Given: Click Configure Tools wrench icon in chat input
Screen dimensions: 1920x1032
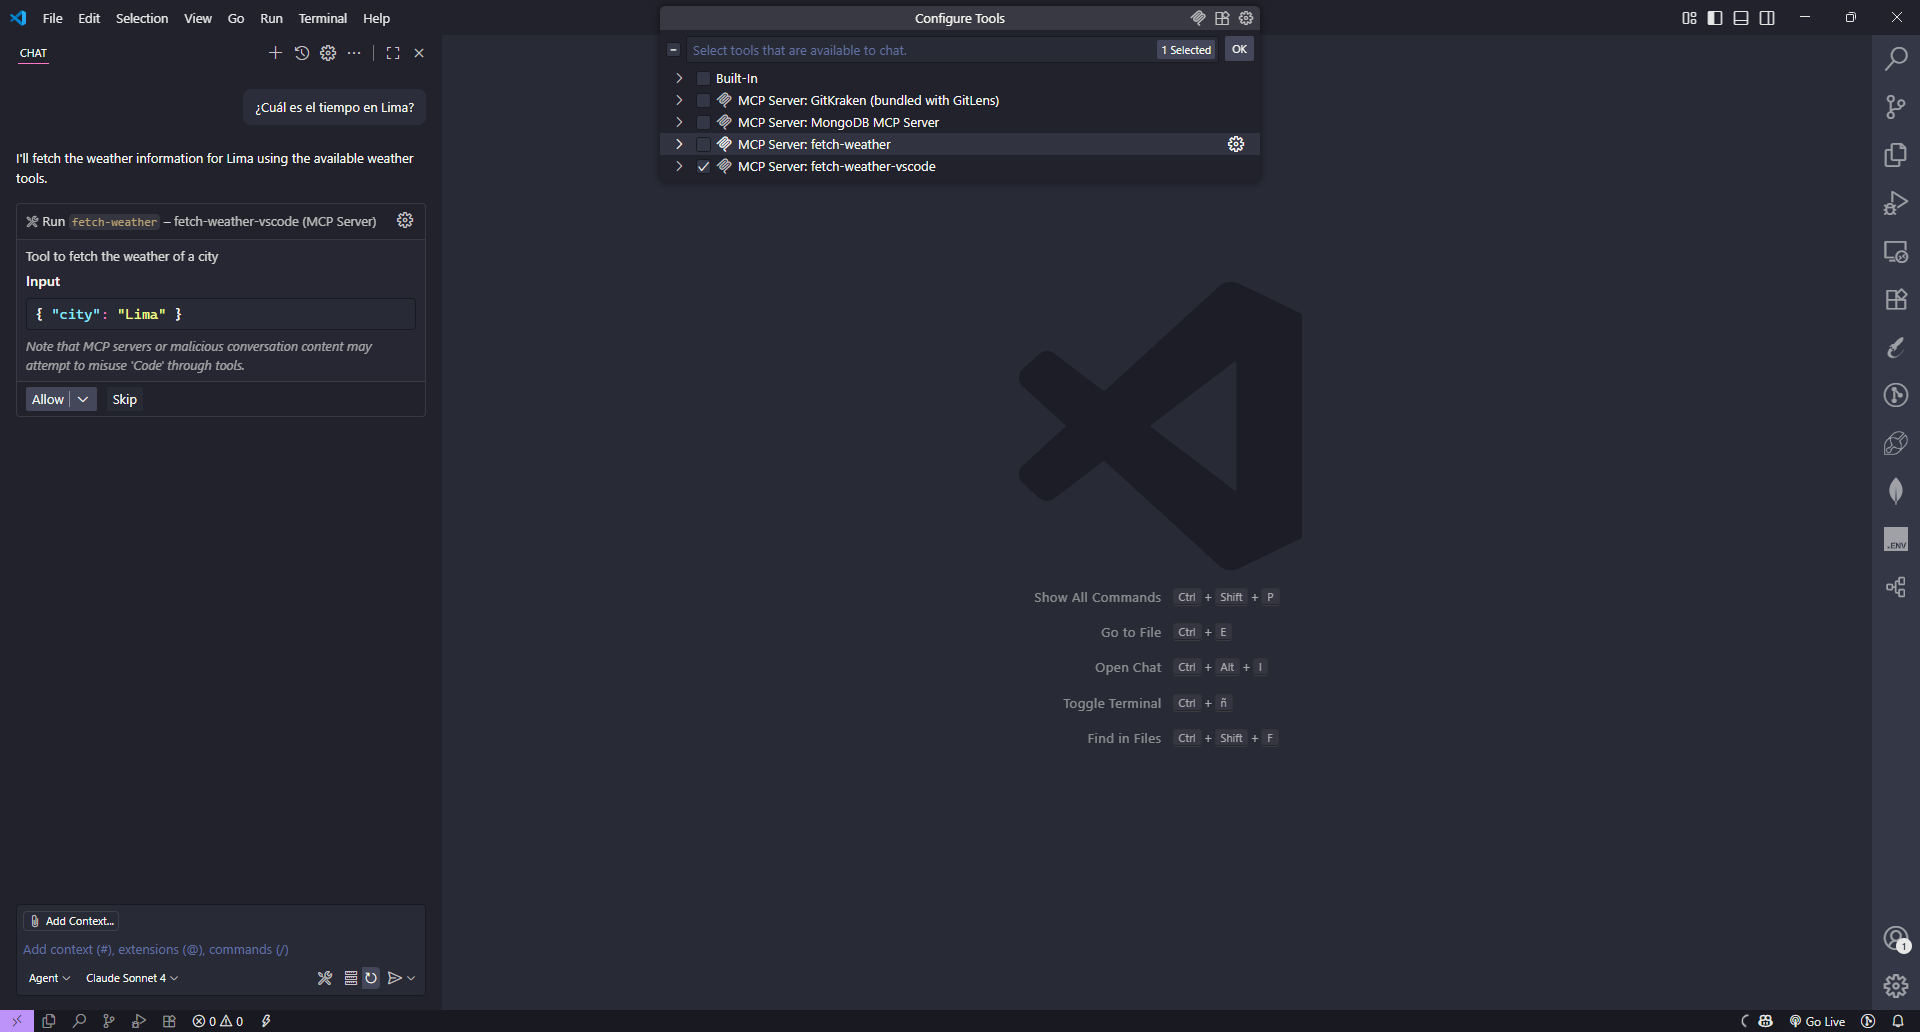Looking at the screenshot, I should pyautogui.click(x=325, y=978).
